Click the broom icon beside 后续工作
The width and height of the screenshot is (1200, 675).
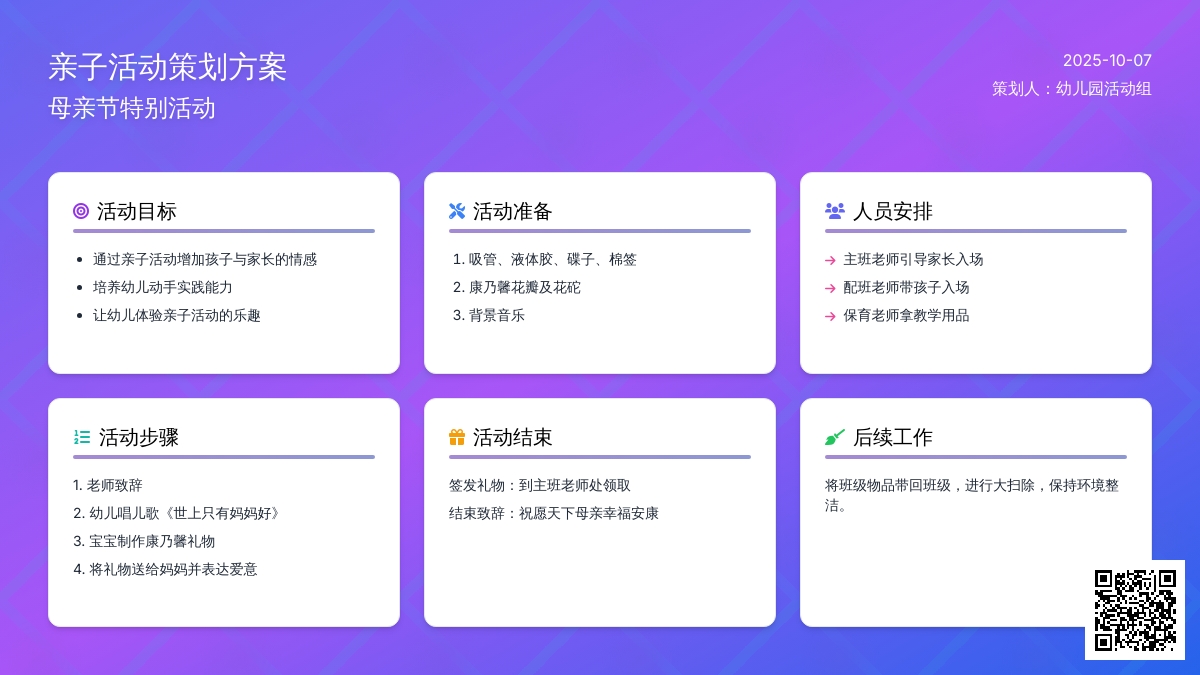coord(834,437)
